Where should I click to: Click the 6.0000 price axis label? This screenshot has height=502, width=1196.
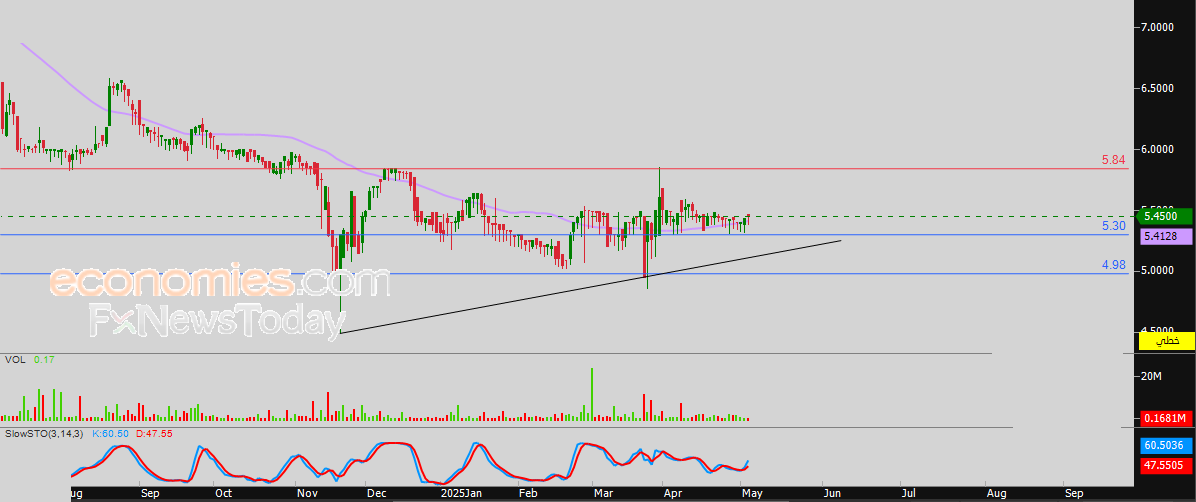(x=1157, y=149)
